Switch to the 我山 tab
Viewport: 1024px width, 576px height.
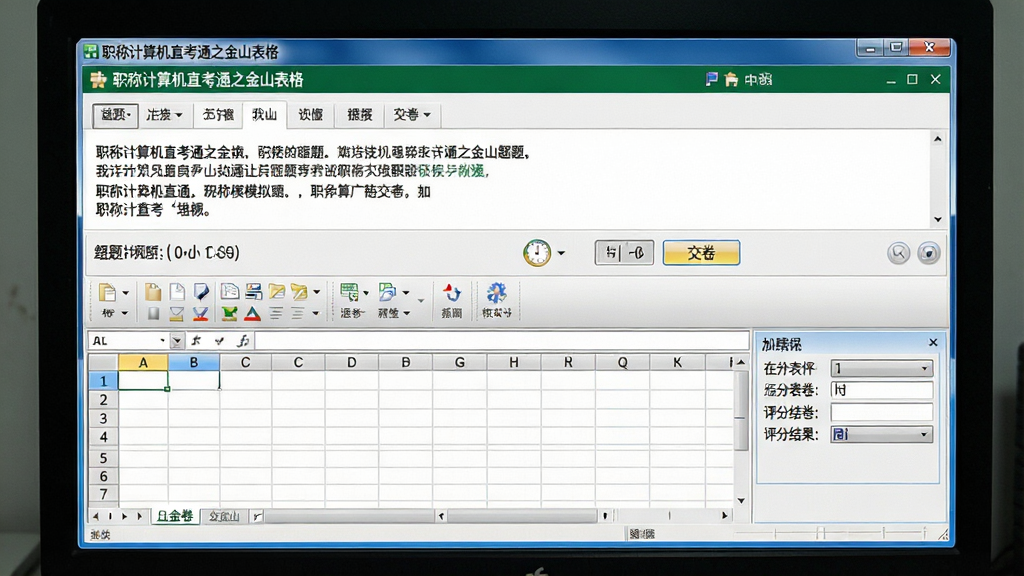[x=264, y=115]
